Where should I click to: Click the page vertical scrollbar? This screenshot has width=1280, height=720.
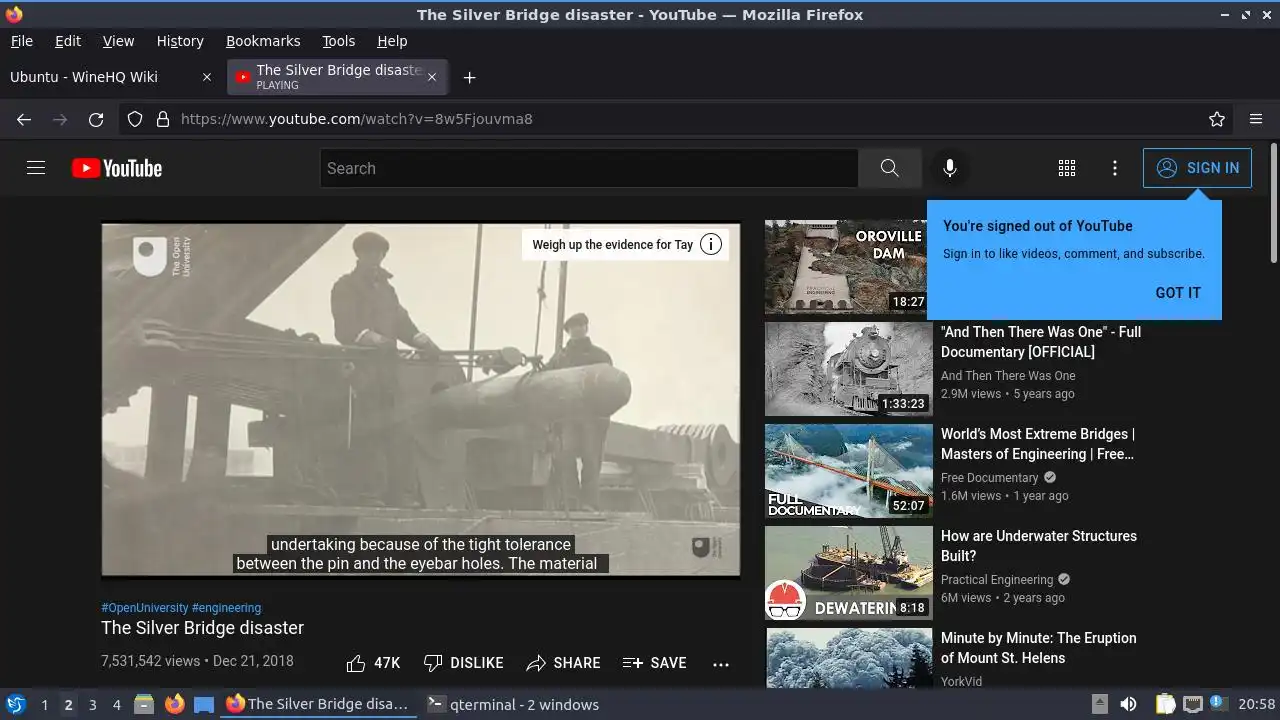[x=1273, y=205]
